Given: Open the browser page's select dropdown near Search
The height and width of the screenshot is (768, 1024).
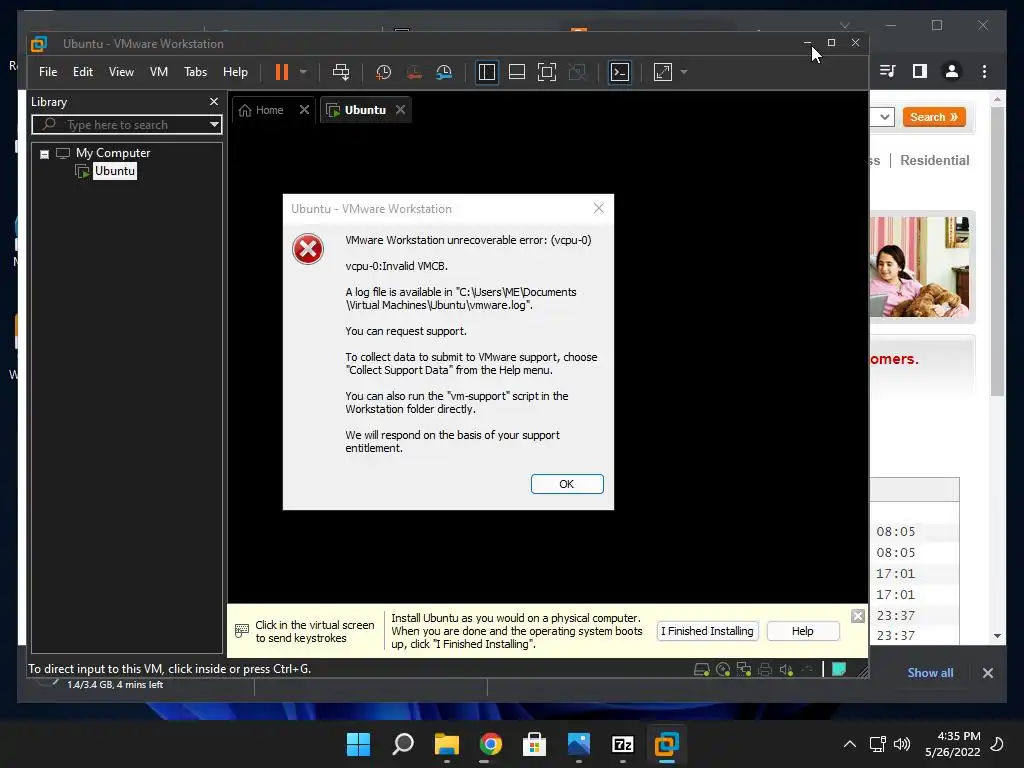Looking at the screenshot, I should [x=882, y=117].
